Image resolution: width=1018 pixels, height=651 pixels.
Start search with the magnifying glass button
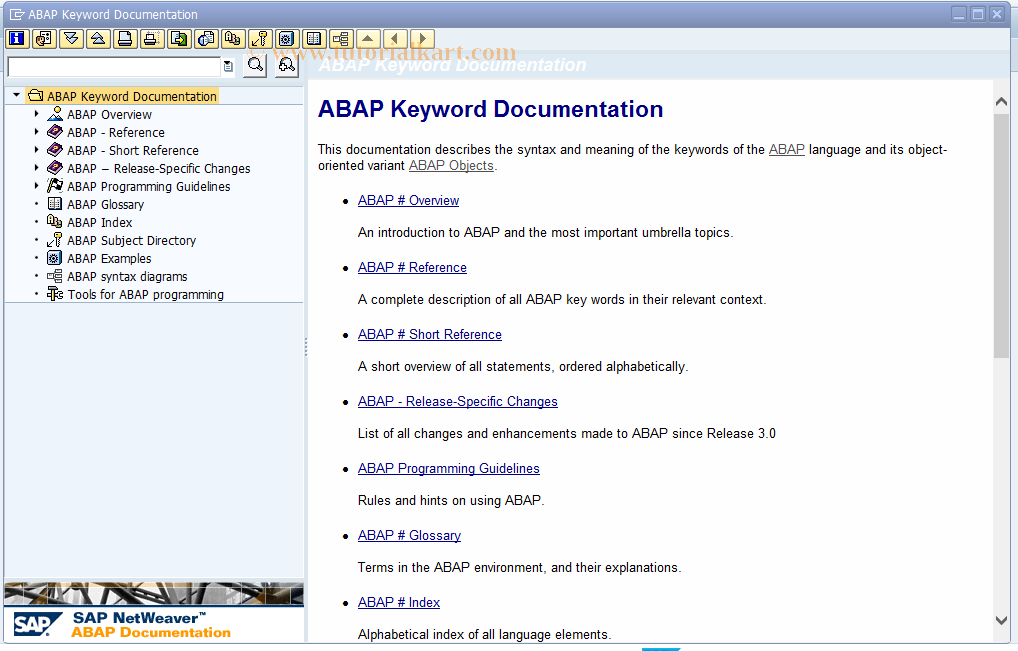(255, 66)
